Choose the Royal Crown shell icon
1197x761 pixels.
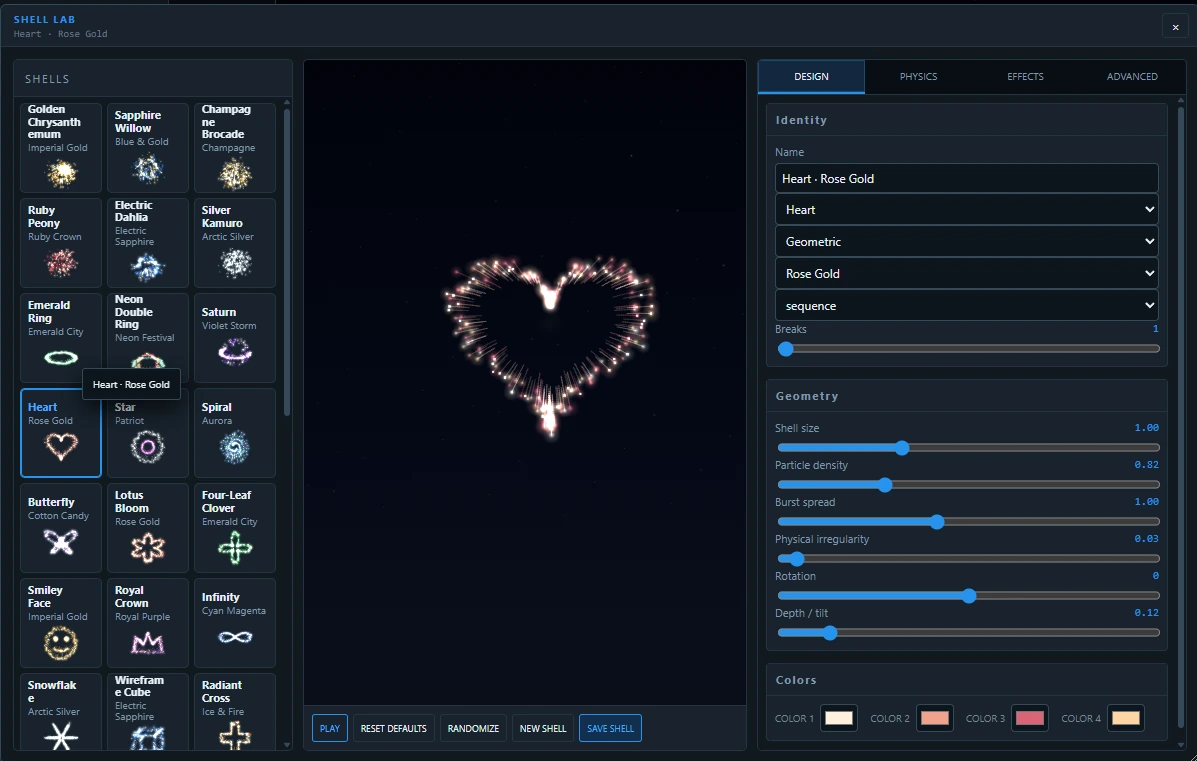click(148, 623)
